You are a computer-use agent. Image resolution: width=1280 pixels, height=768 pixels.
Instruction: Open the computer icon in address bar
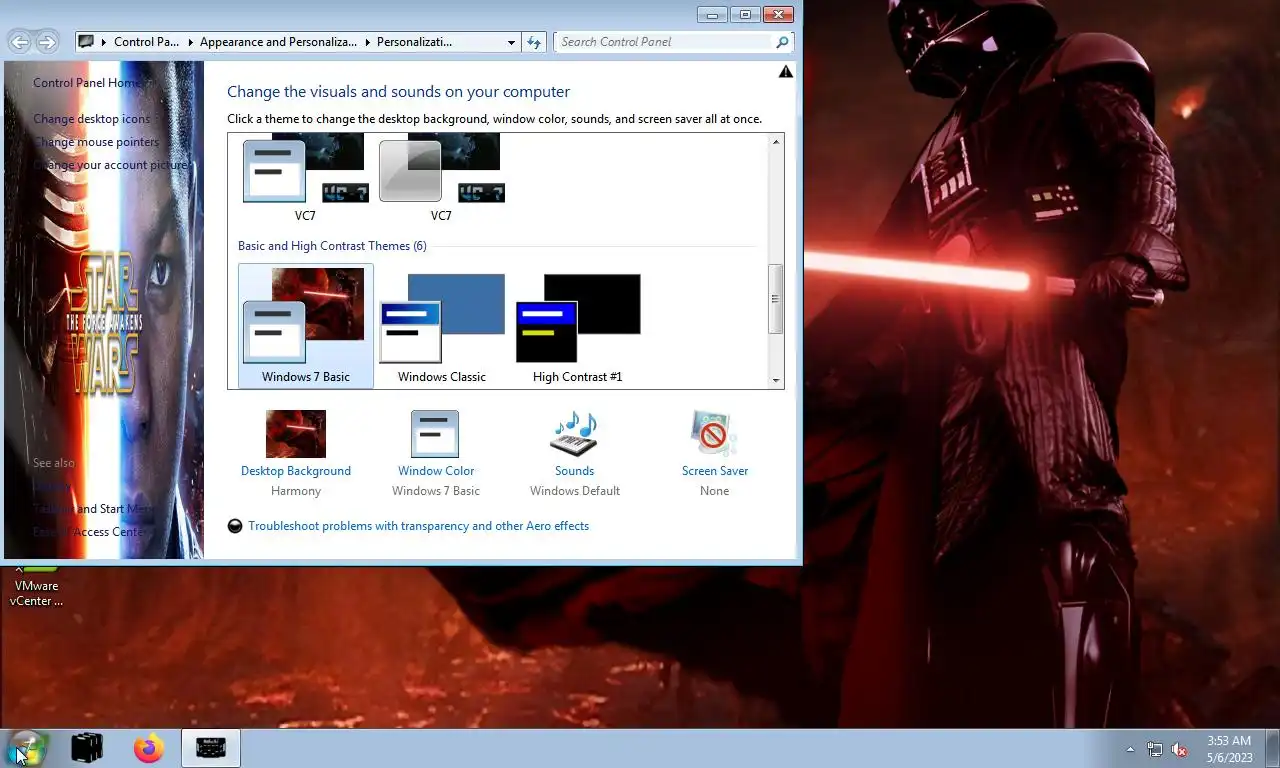point(87,42)
